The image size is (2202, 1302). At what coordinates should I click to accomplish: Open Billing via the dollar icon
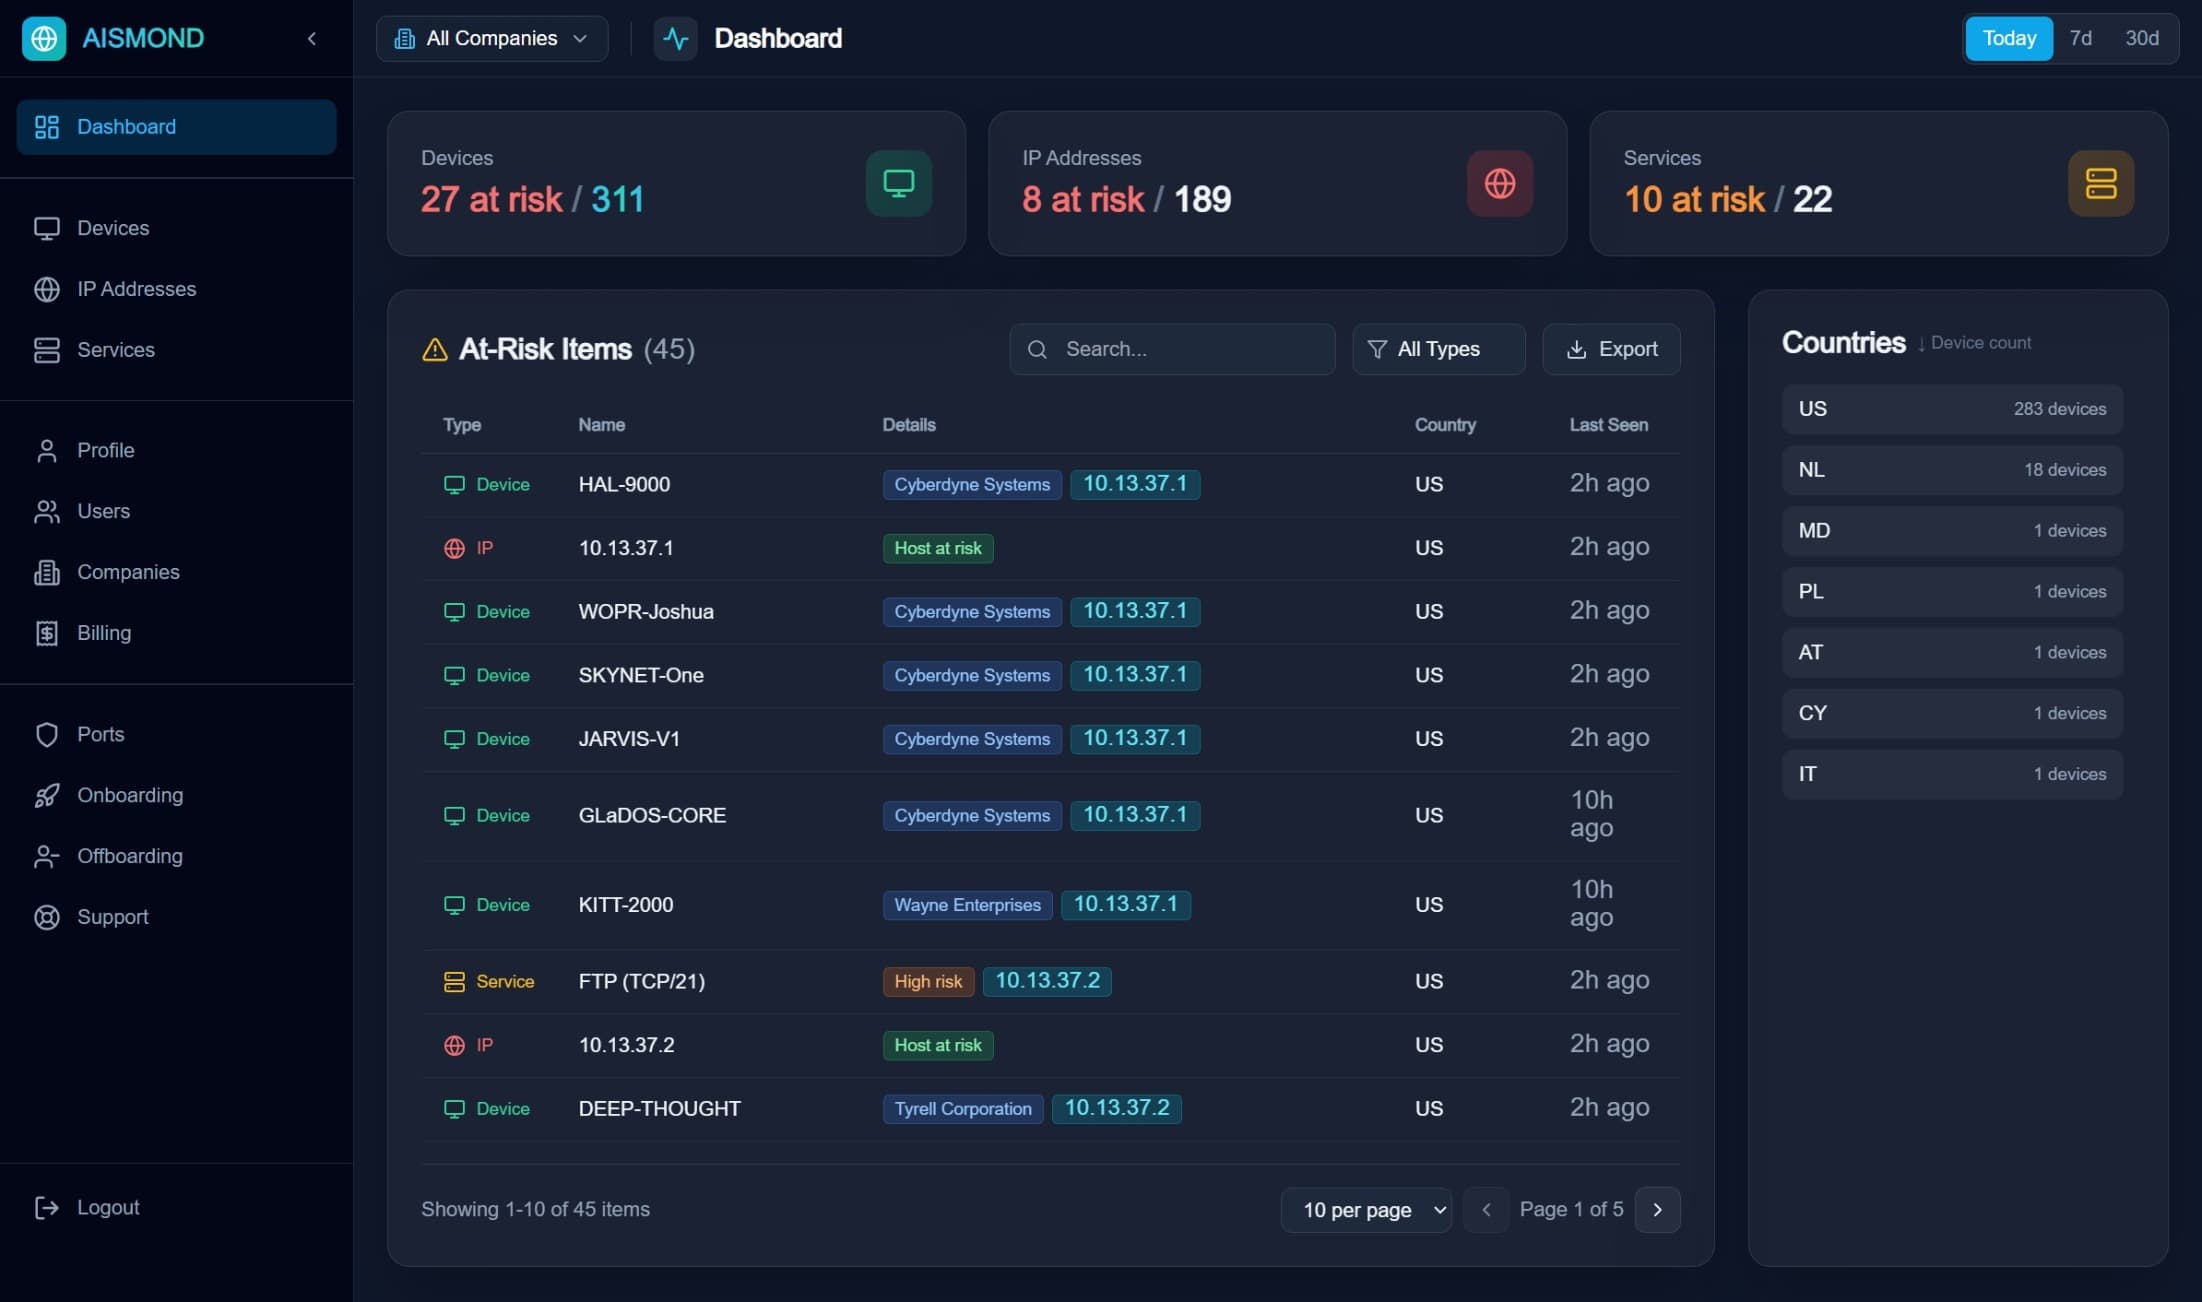[48, 633]
